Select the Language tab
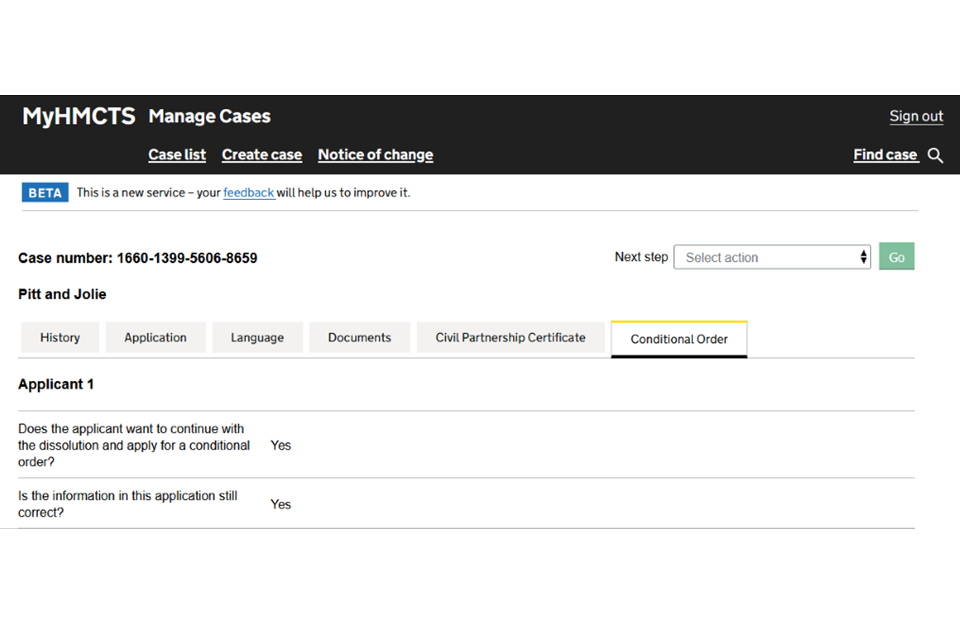 tap(257, 338)
